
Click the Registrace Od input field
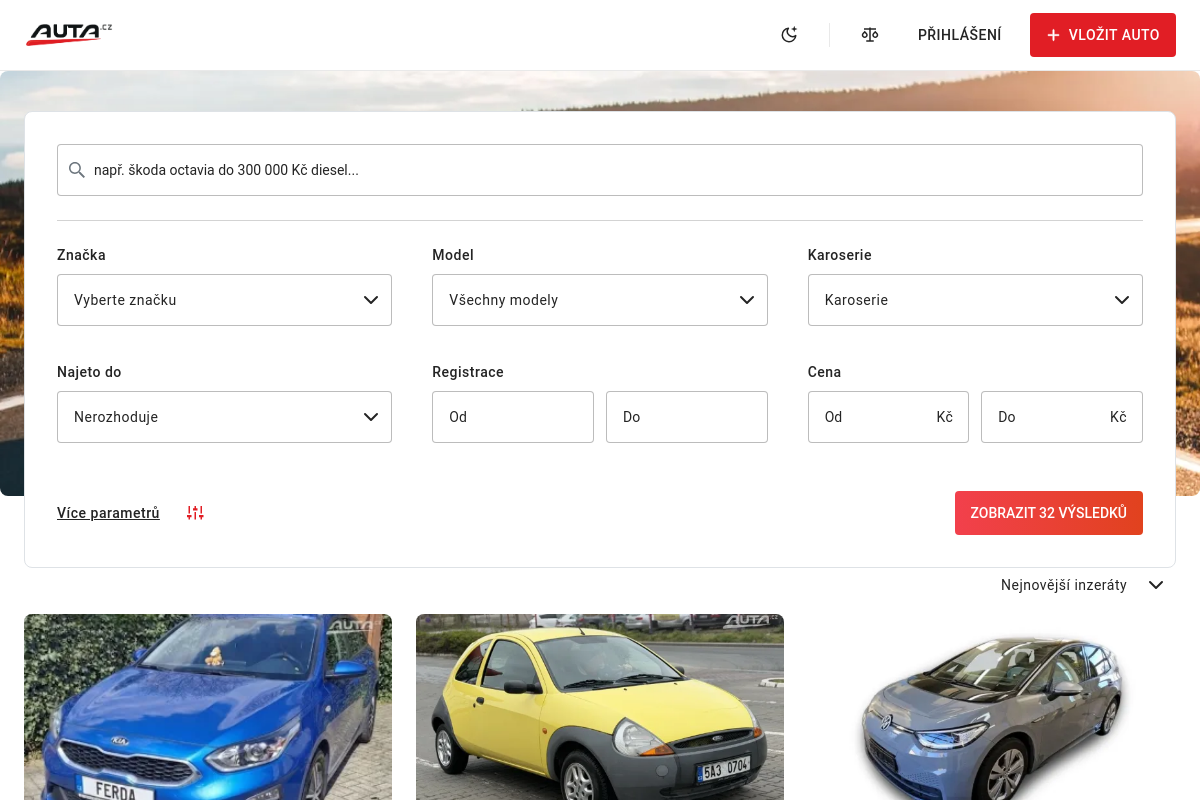click(x=512, y=417)
